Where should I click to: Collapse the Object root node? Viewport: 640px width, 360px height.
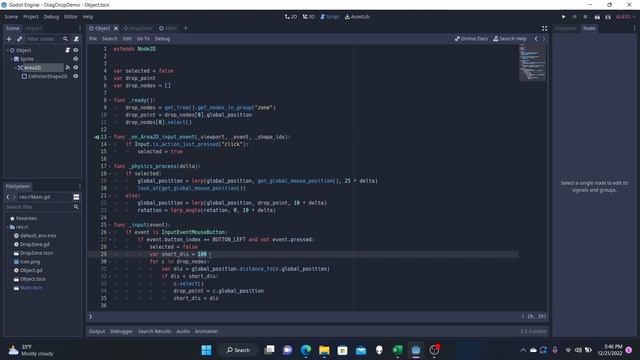(x=7, y=50)
